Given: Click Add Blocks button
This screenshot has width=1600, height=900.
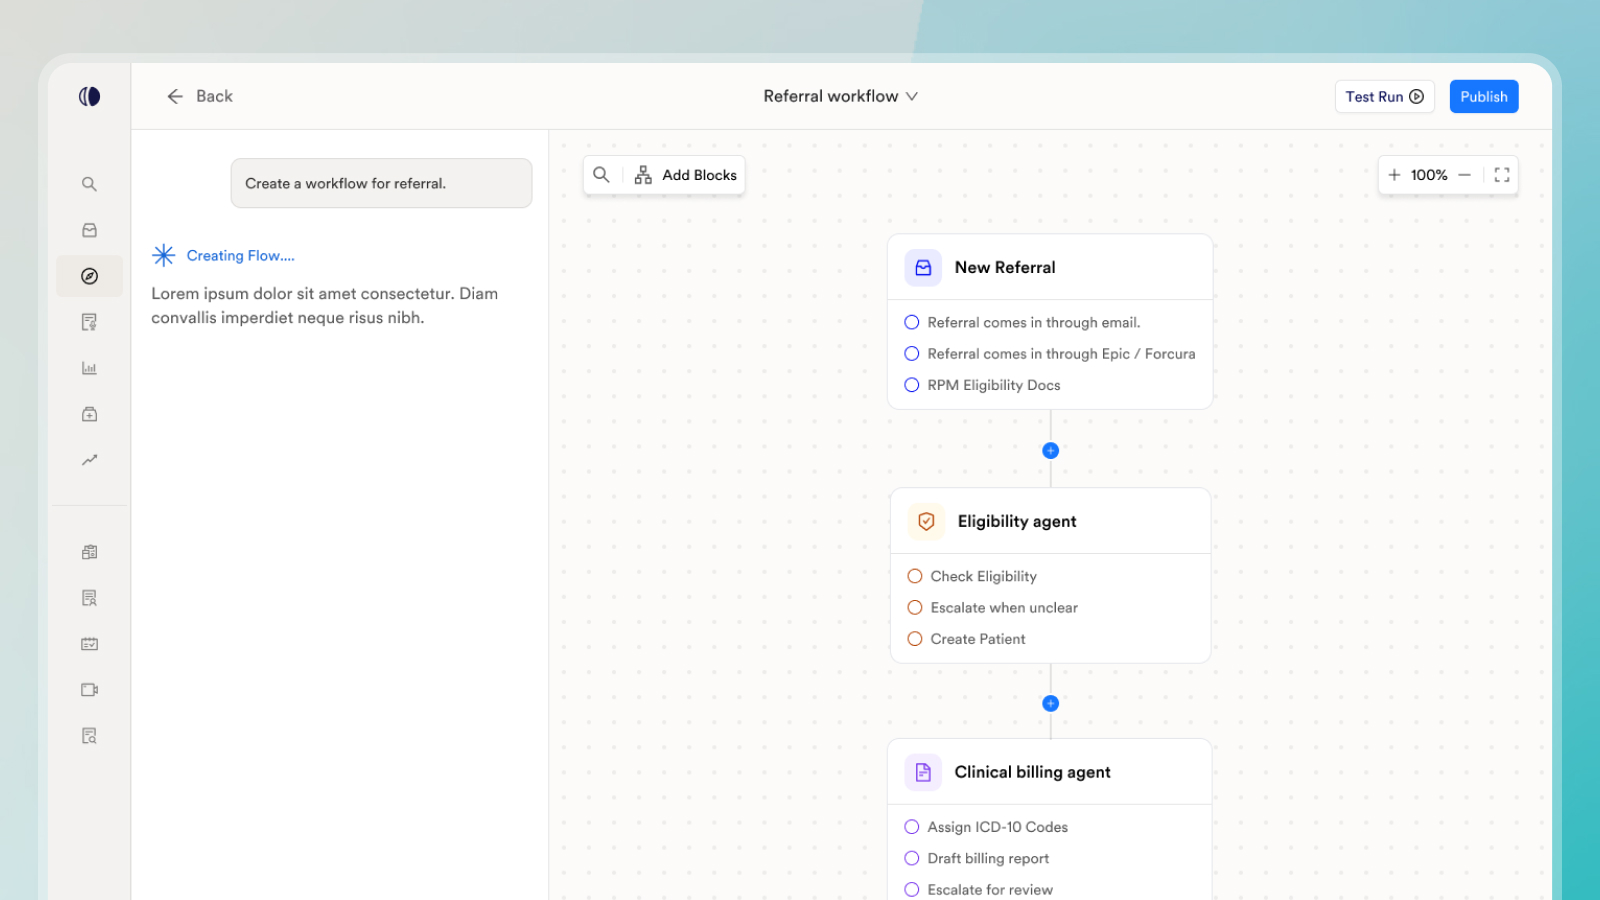Looking at the screenshot, I should (686, 175).
